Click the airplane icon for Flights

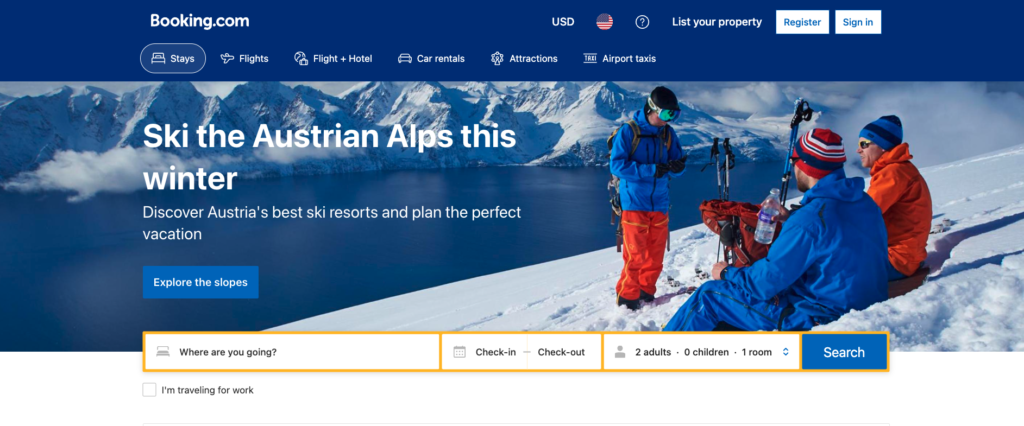coord(227,59)
